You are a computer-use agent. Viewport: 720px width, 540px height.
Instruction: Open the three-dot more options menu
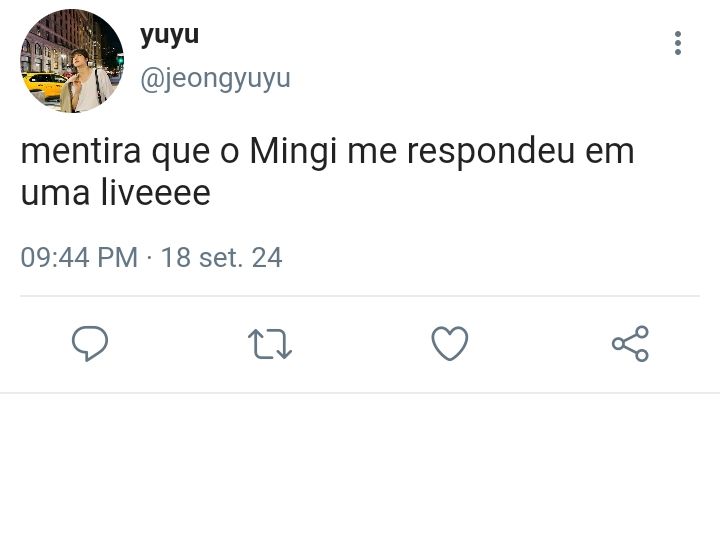point(678,43)
